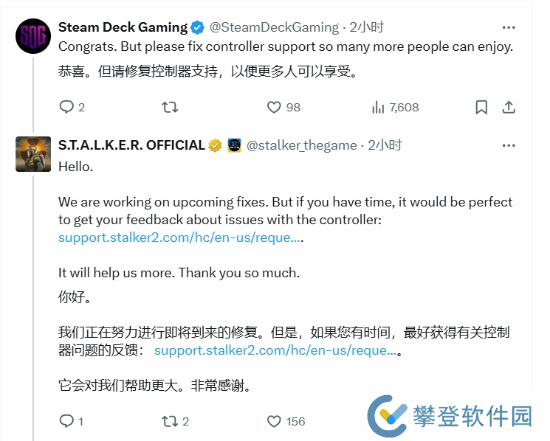Retweet the Steam Deck Gaming post
The height and width of the screenshot is (441, 550).
(170, 107)
